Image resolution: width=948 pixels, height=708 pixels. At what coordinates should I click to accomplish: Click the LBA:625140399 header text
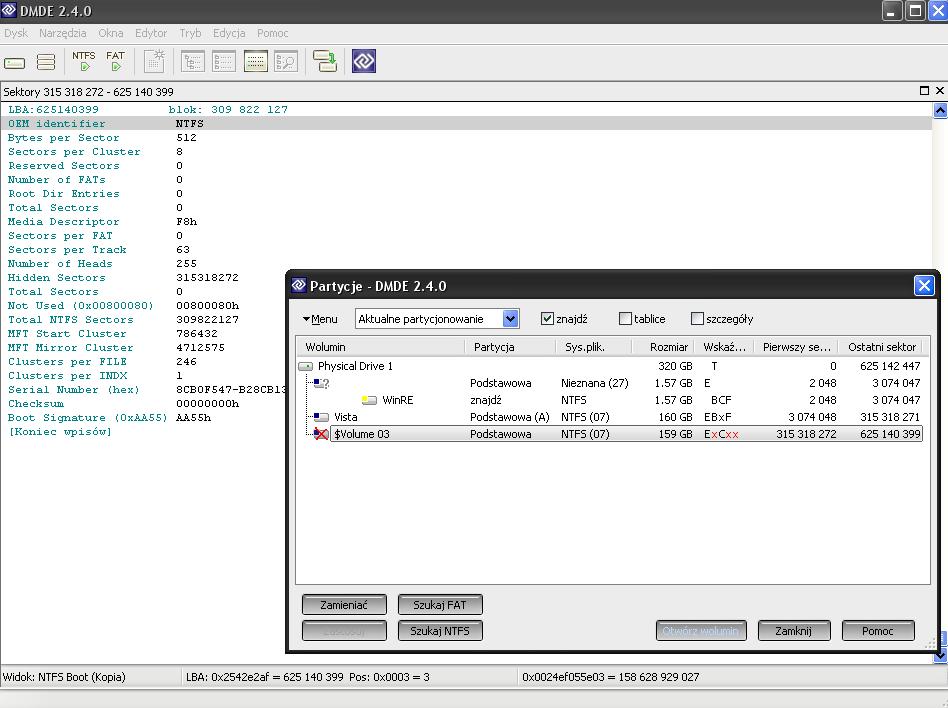click(x=53, y=109)
